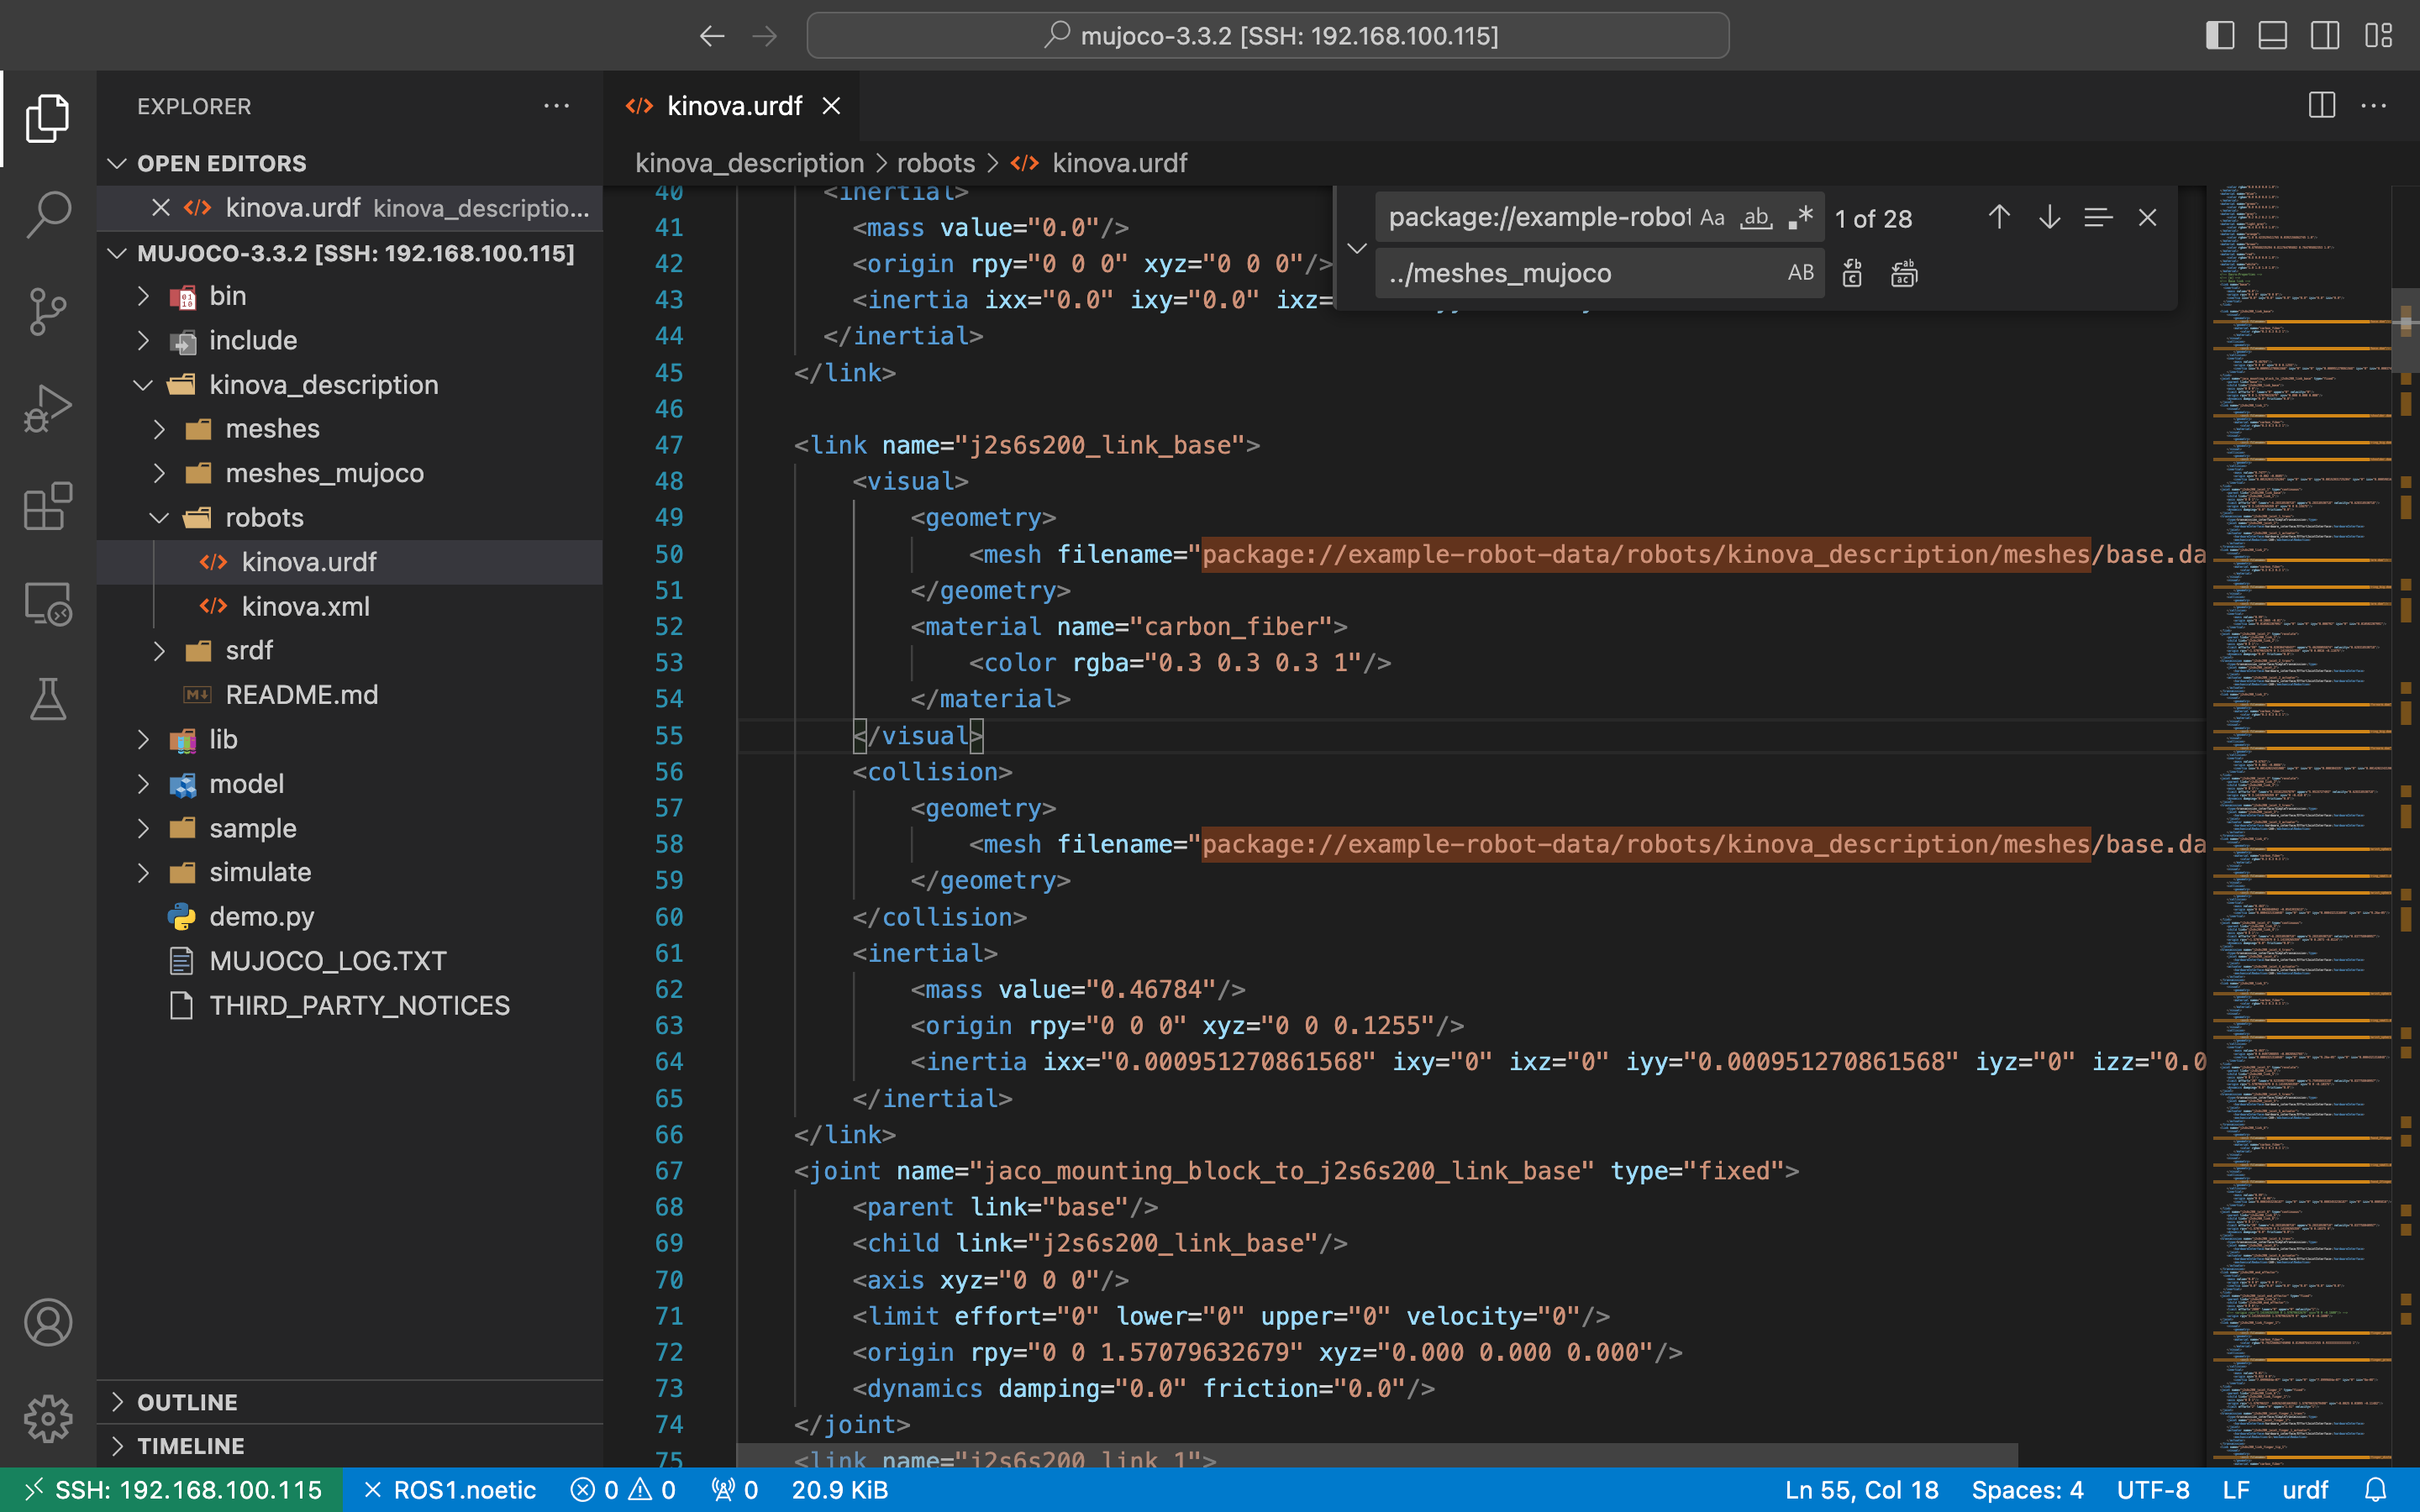Collapse the robots folder
The width and height of the screenshot is (2420, 1512).
click(x=264, y=517)
